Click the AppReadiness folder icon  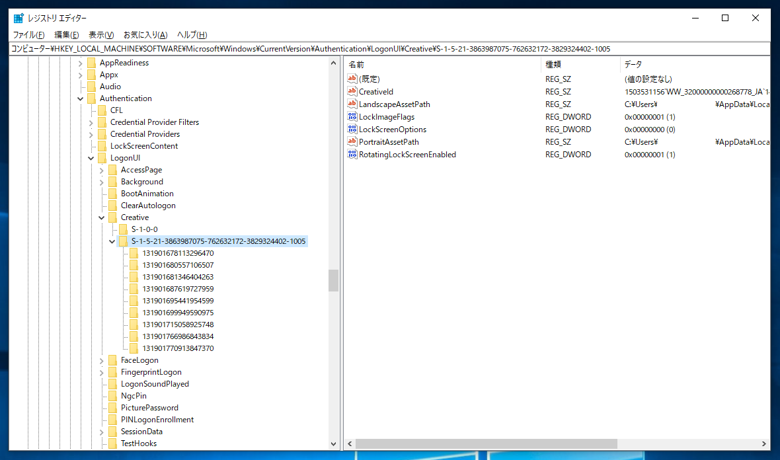(91, 63)
